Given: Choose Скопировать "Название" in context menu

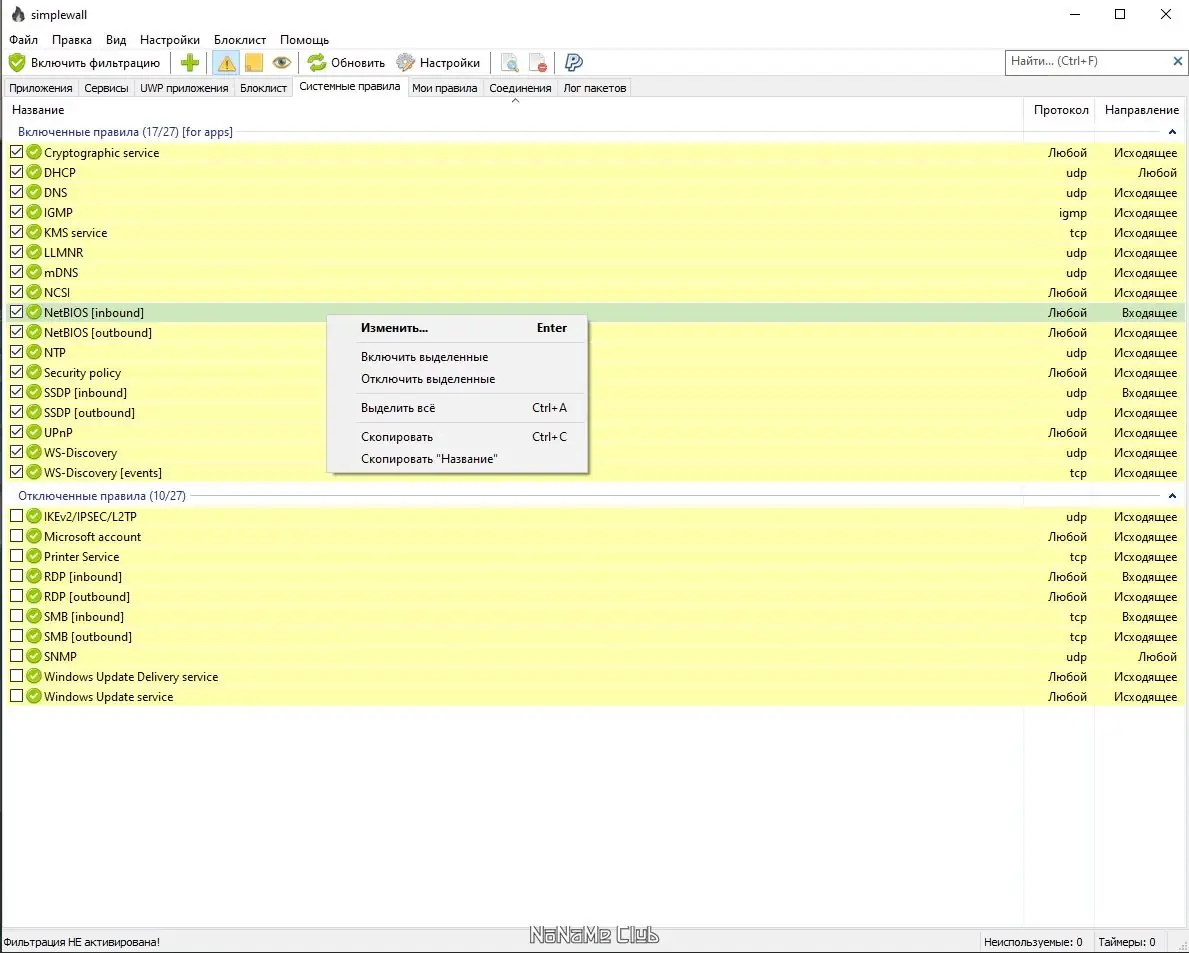Looking at the screenshot, I should [x=457, y=459].
